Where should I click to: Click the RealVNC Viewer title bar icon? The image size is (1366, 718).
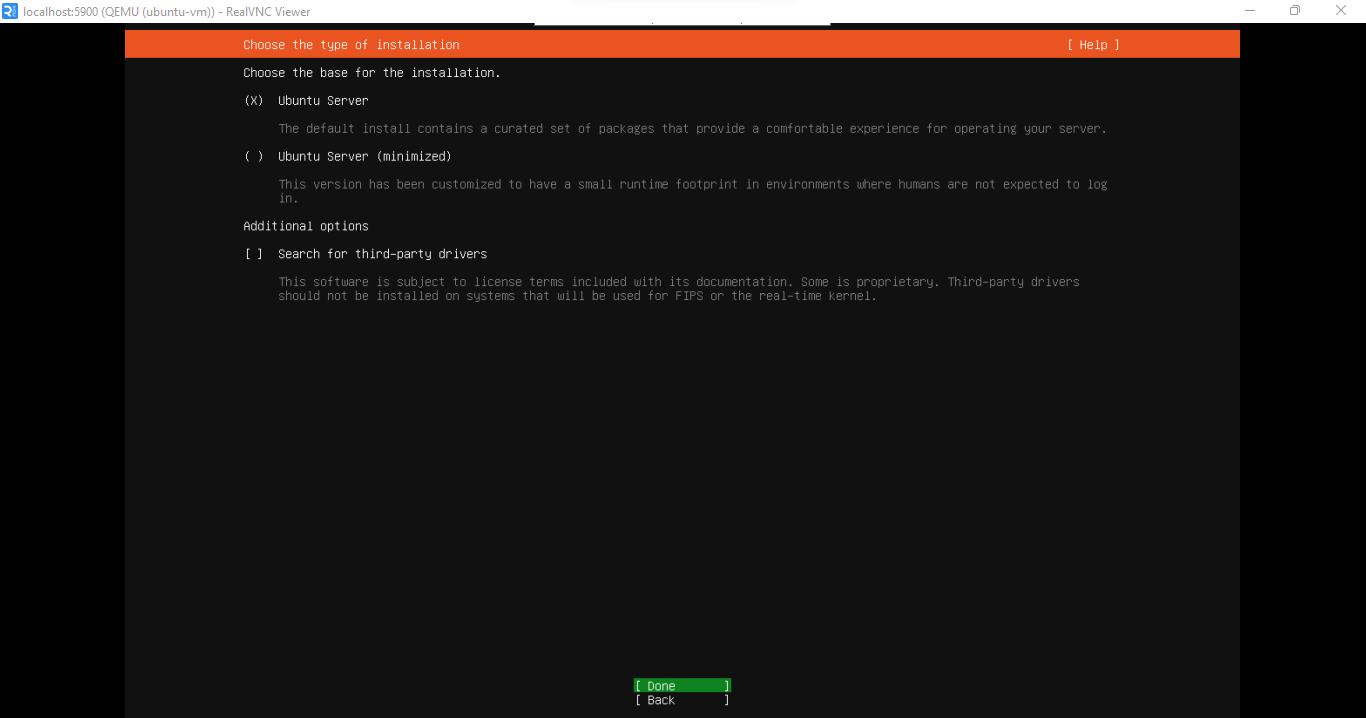pos(10,11)
